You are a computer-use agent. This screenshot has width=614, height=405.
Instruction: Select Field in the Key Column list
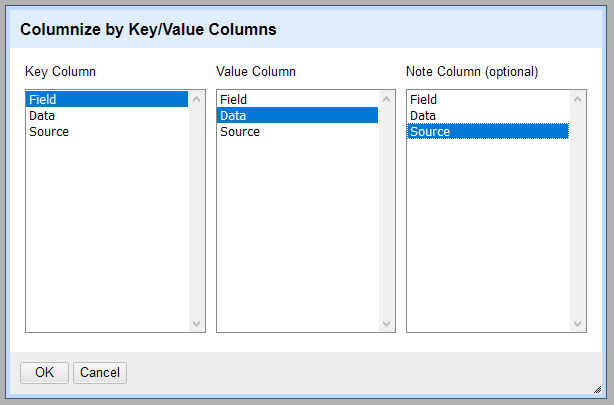point(106,99)
